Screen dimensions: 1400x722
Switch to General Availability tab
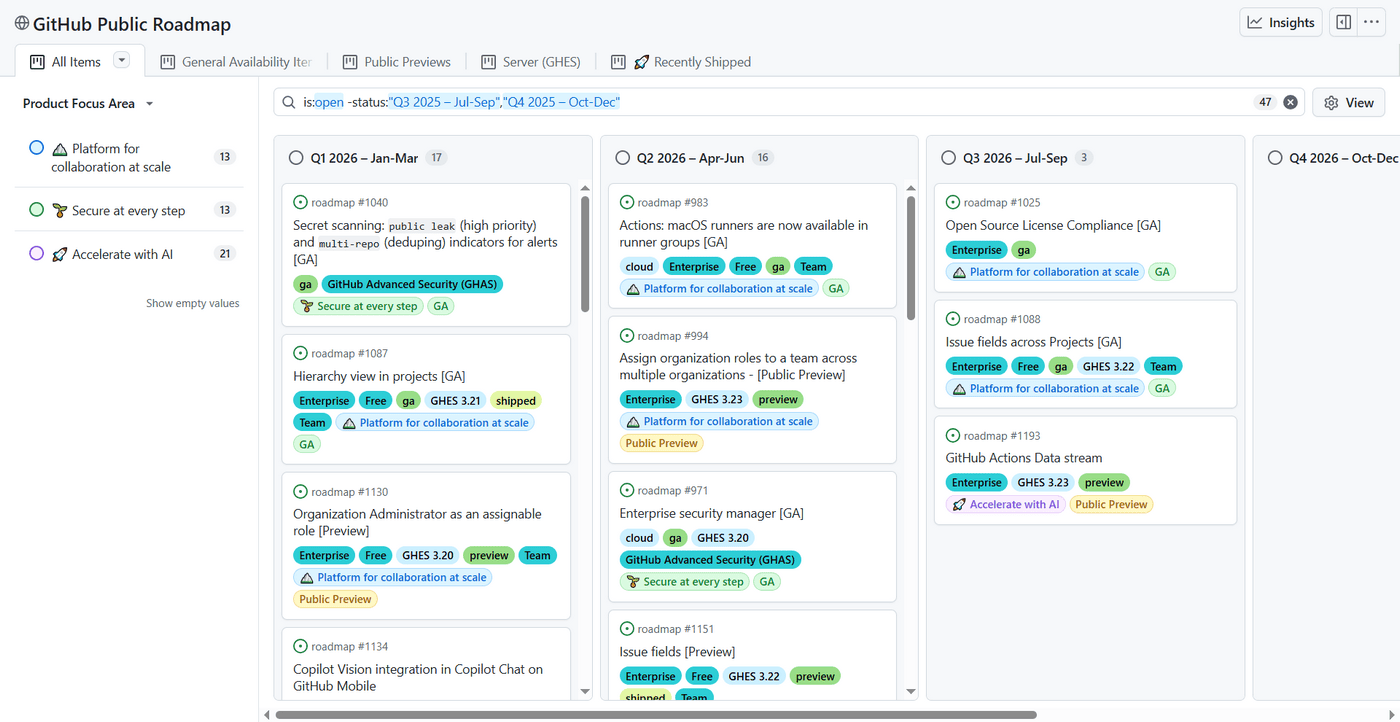point(236,62)
